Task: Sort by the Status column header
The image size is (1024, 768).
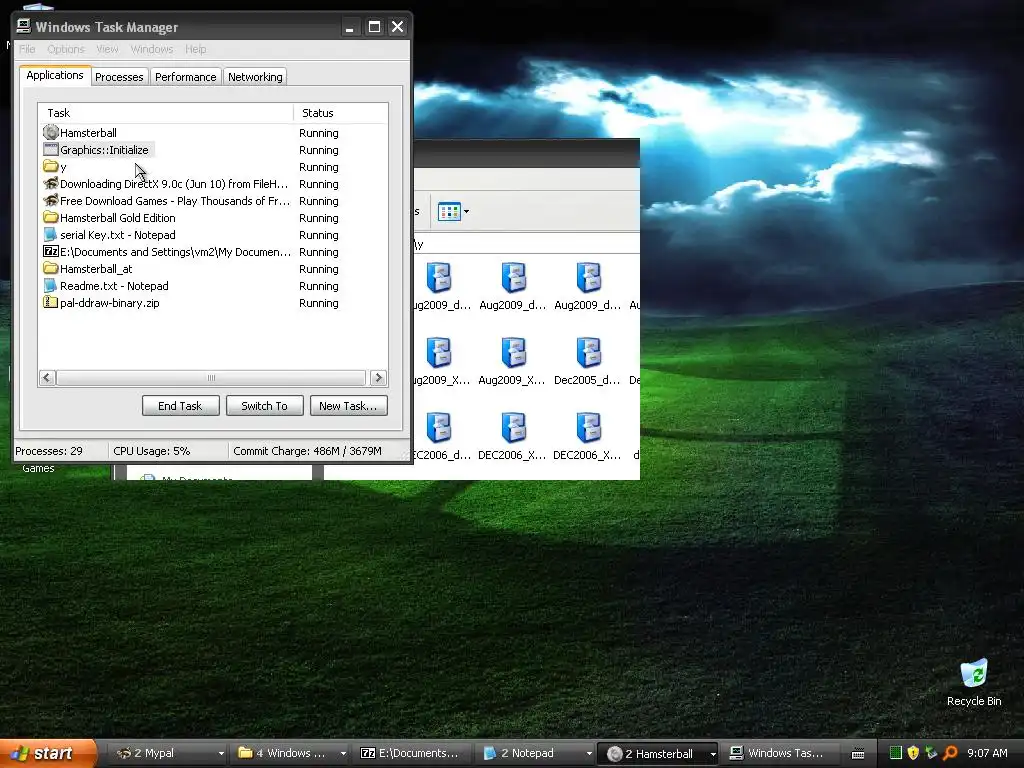Action: pyautogui.click(x=340, y=113)
